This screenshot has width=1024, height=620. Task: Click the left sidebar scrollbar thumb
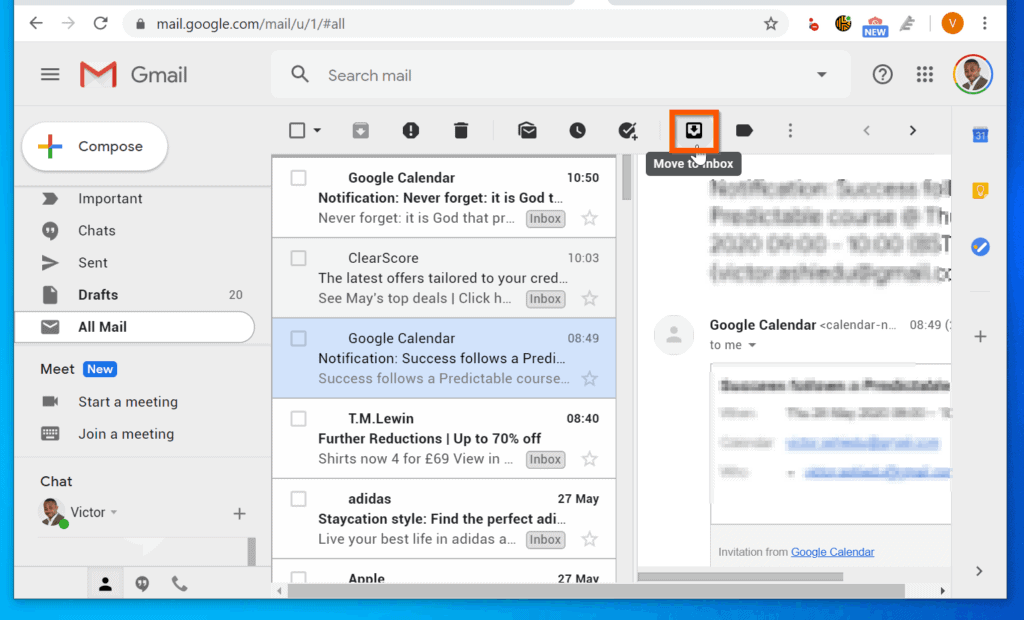(251, 551)
